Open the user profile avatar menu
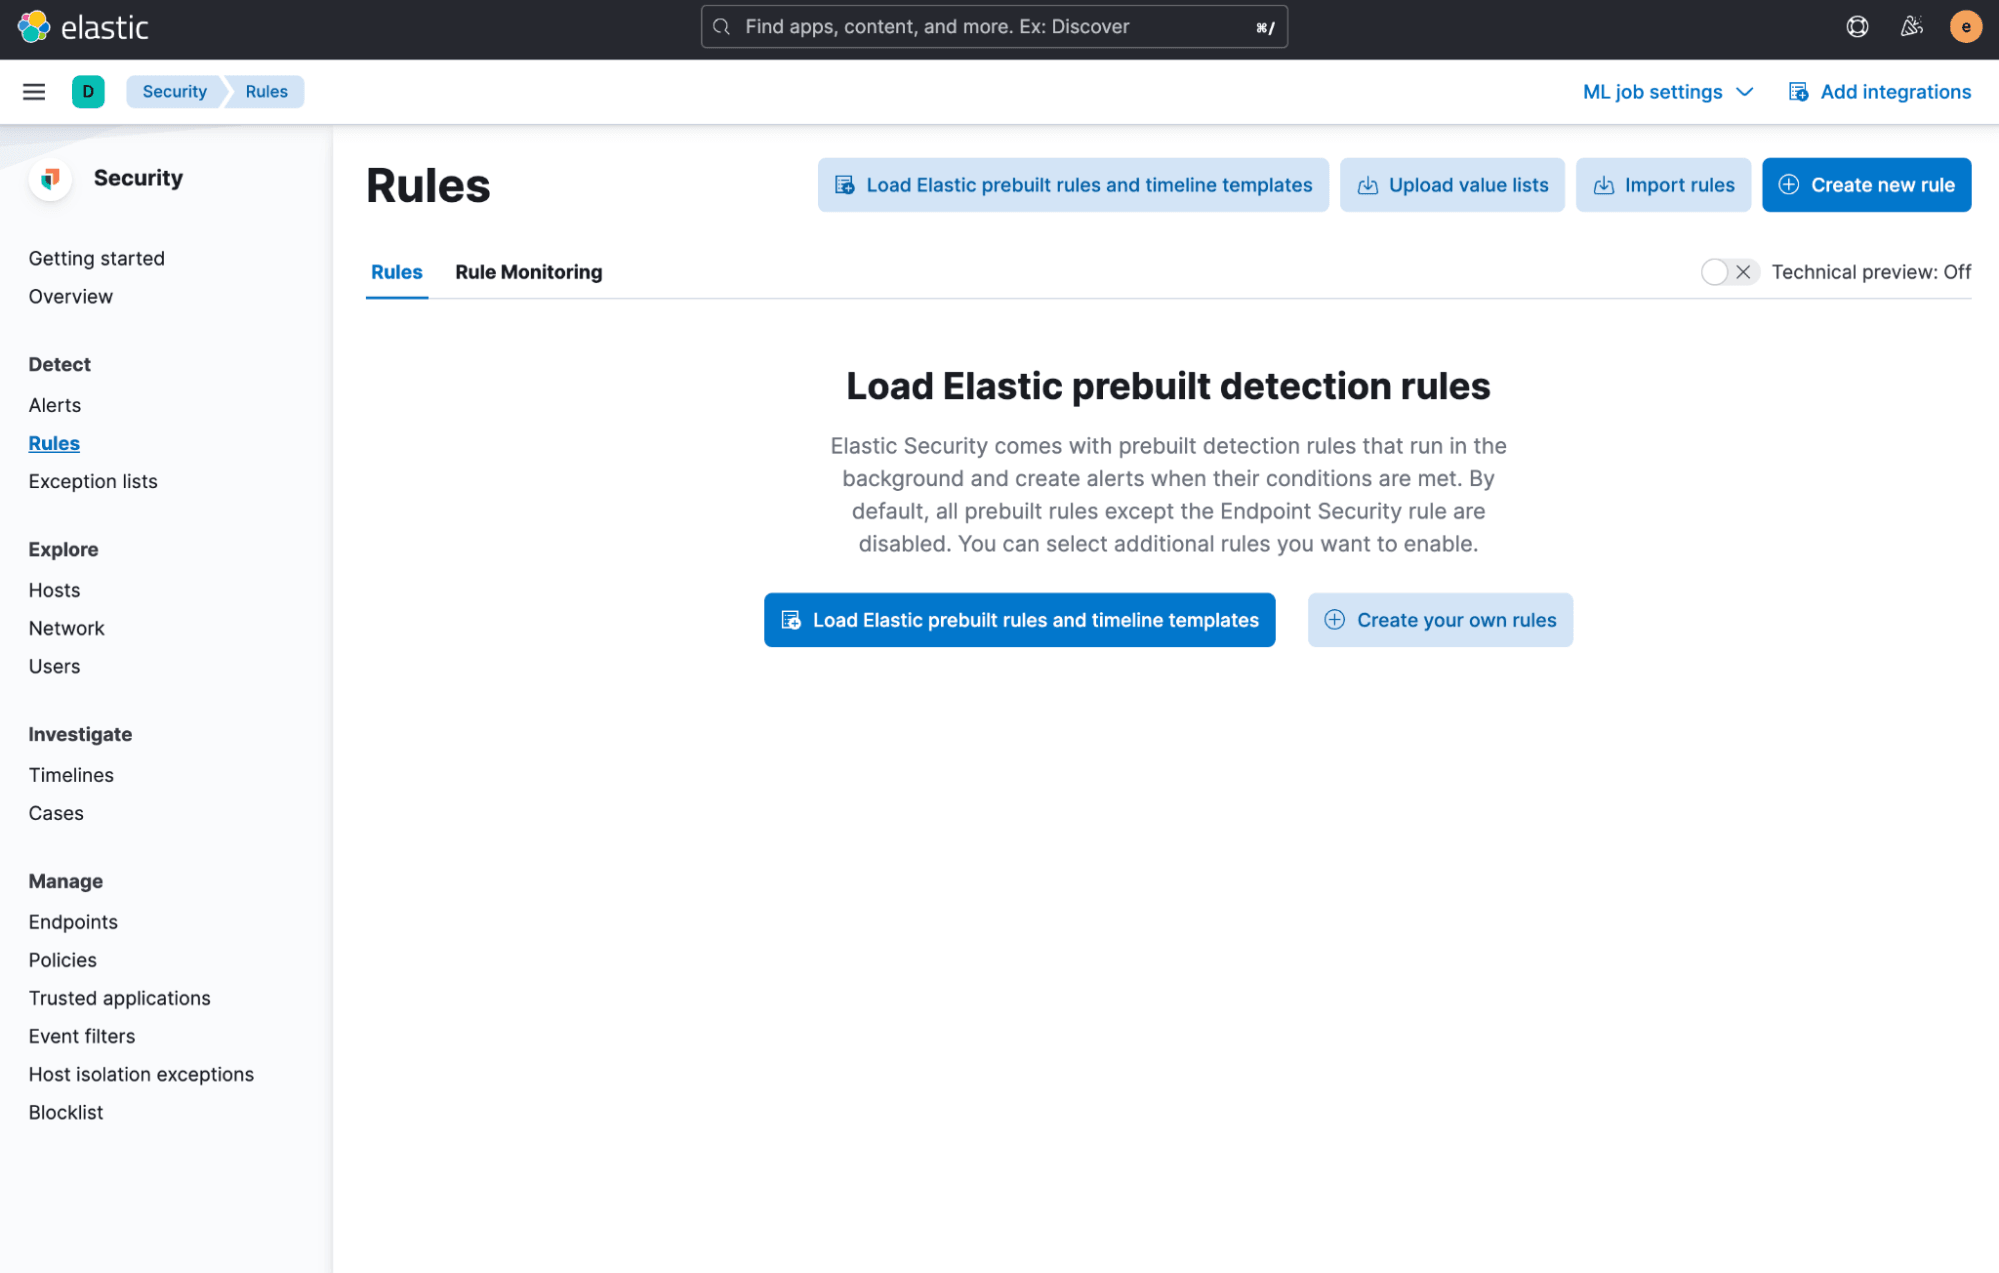 click(1965, 26)
